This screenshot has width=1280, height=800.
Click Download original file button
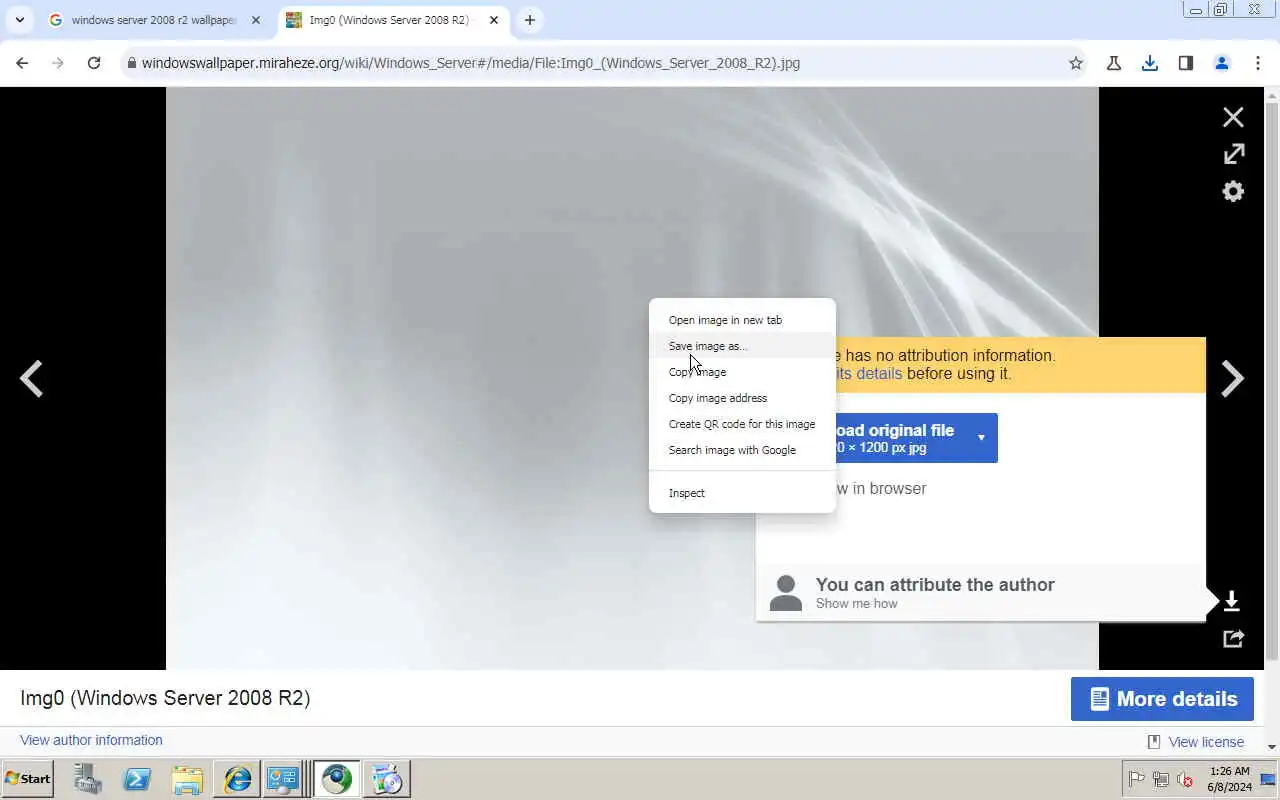[x=900, y=438]
